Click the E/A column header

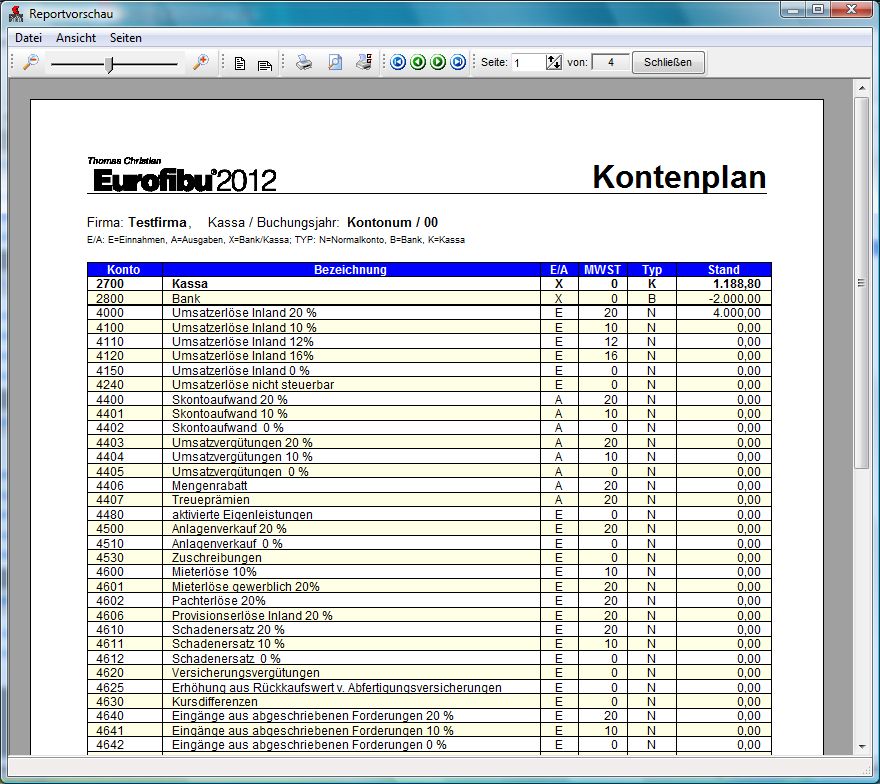559,269
